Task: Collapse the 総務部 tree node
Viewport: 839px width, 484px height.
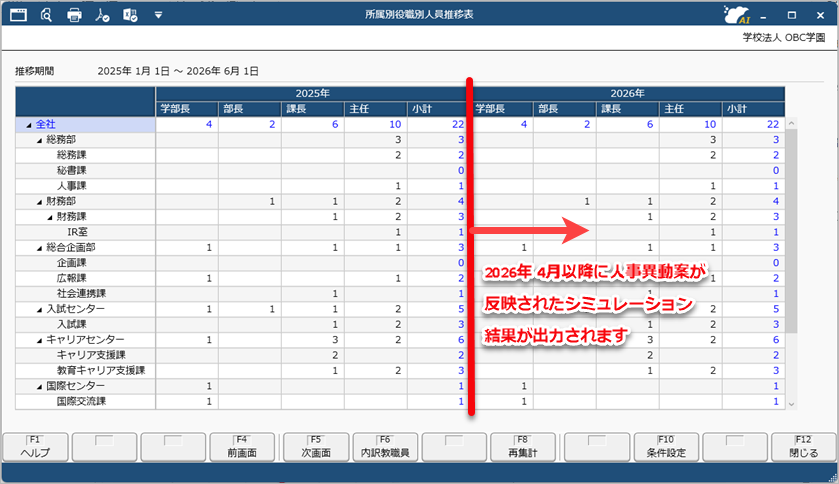Action: pos(40,140)
